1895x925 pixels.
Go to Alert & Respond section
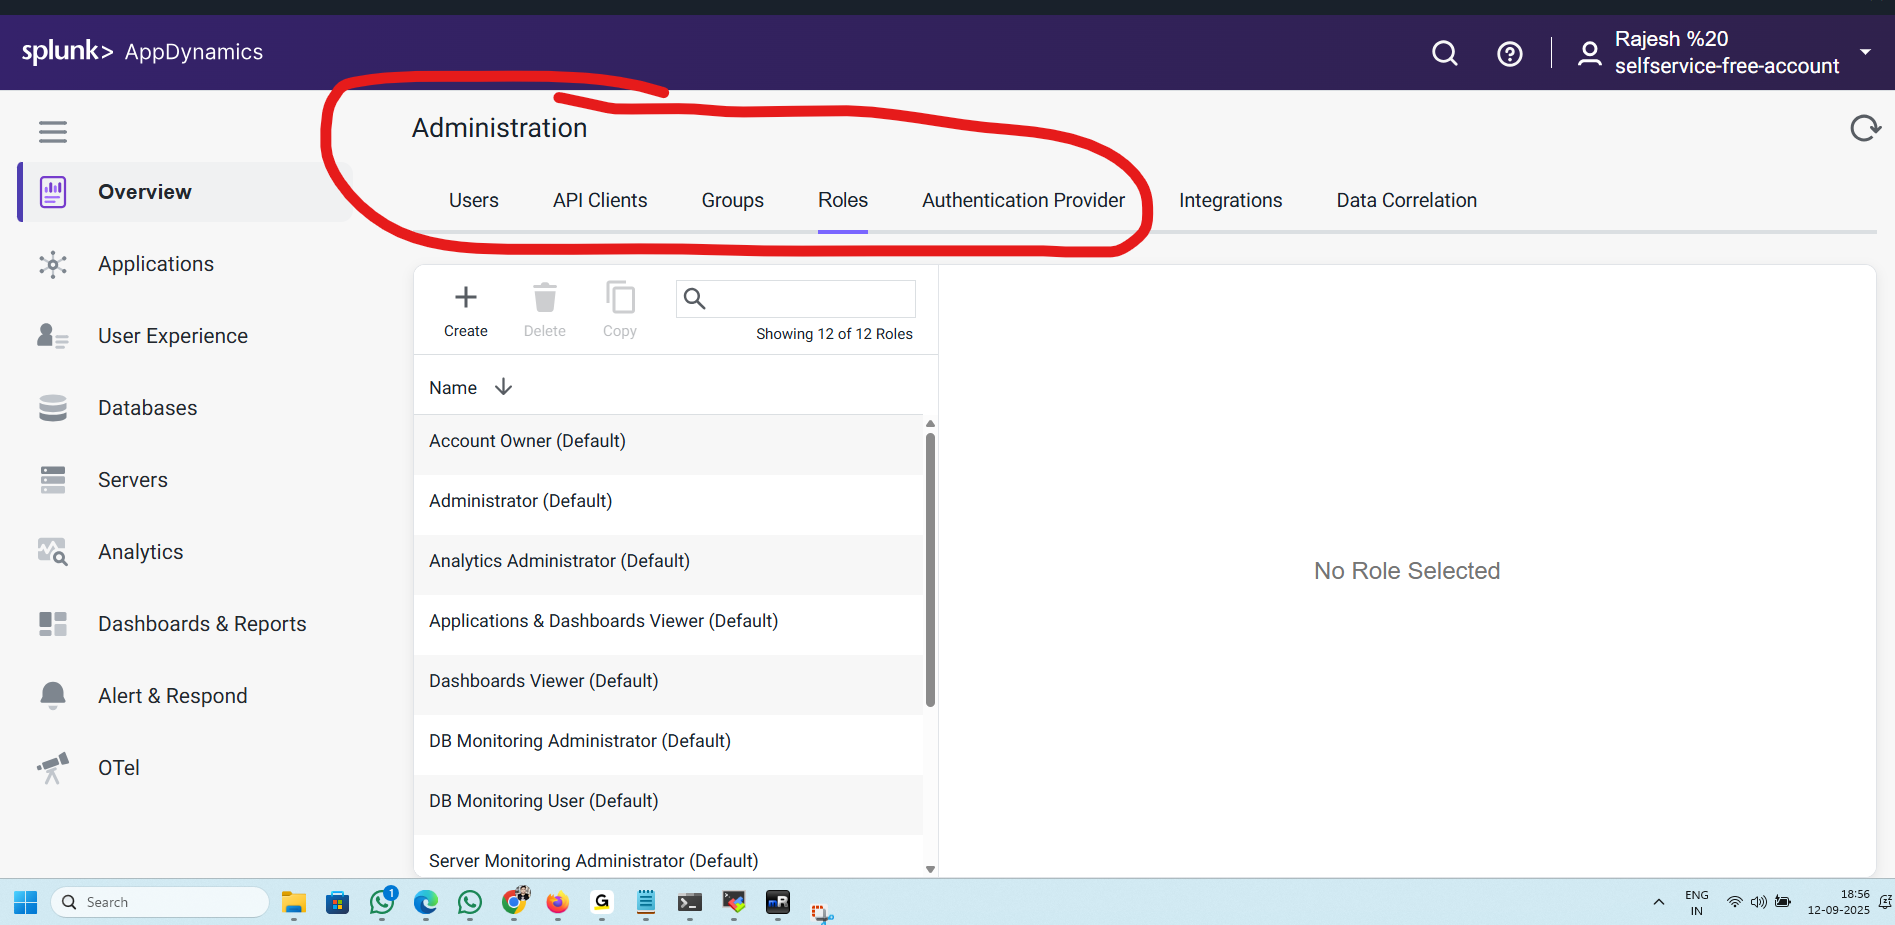172,696
